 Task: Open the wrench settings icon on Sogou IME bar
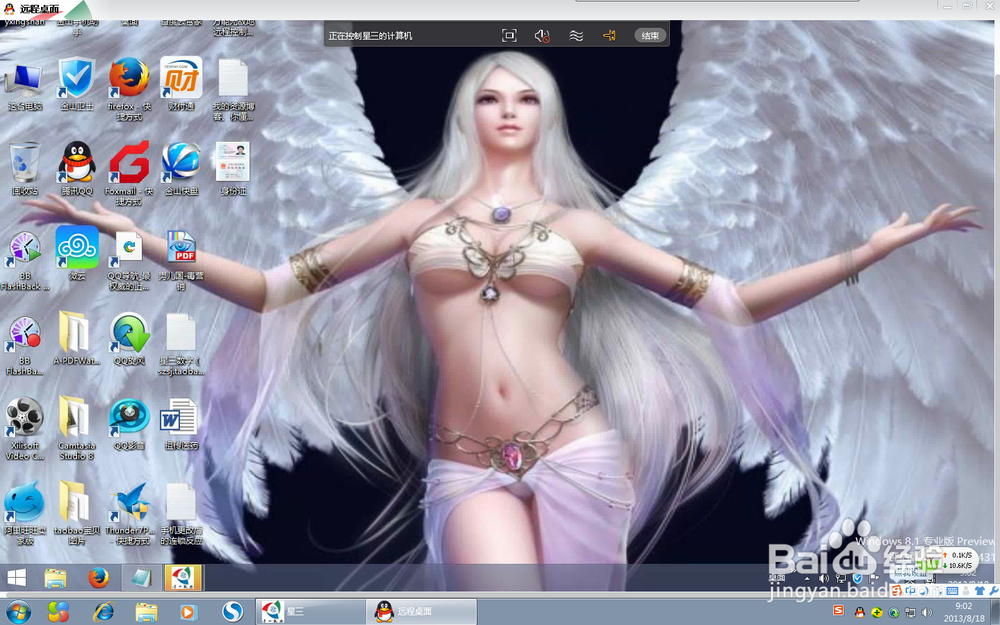pyautogui.click(x=994, y=591)
